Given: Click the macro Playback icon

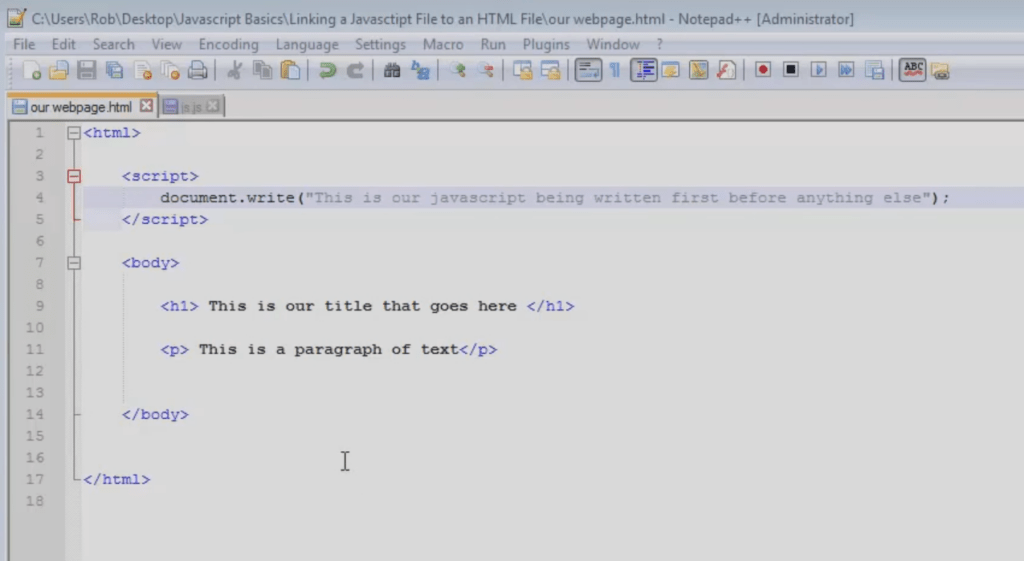Looking at the screenshot, I should [x=818, y=70].
